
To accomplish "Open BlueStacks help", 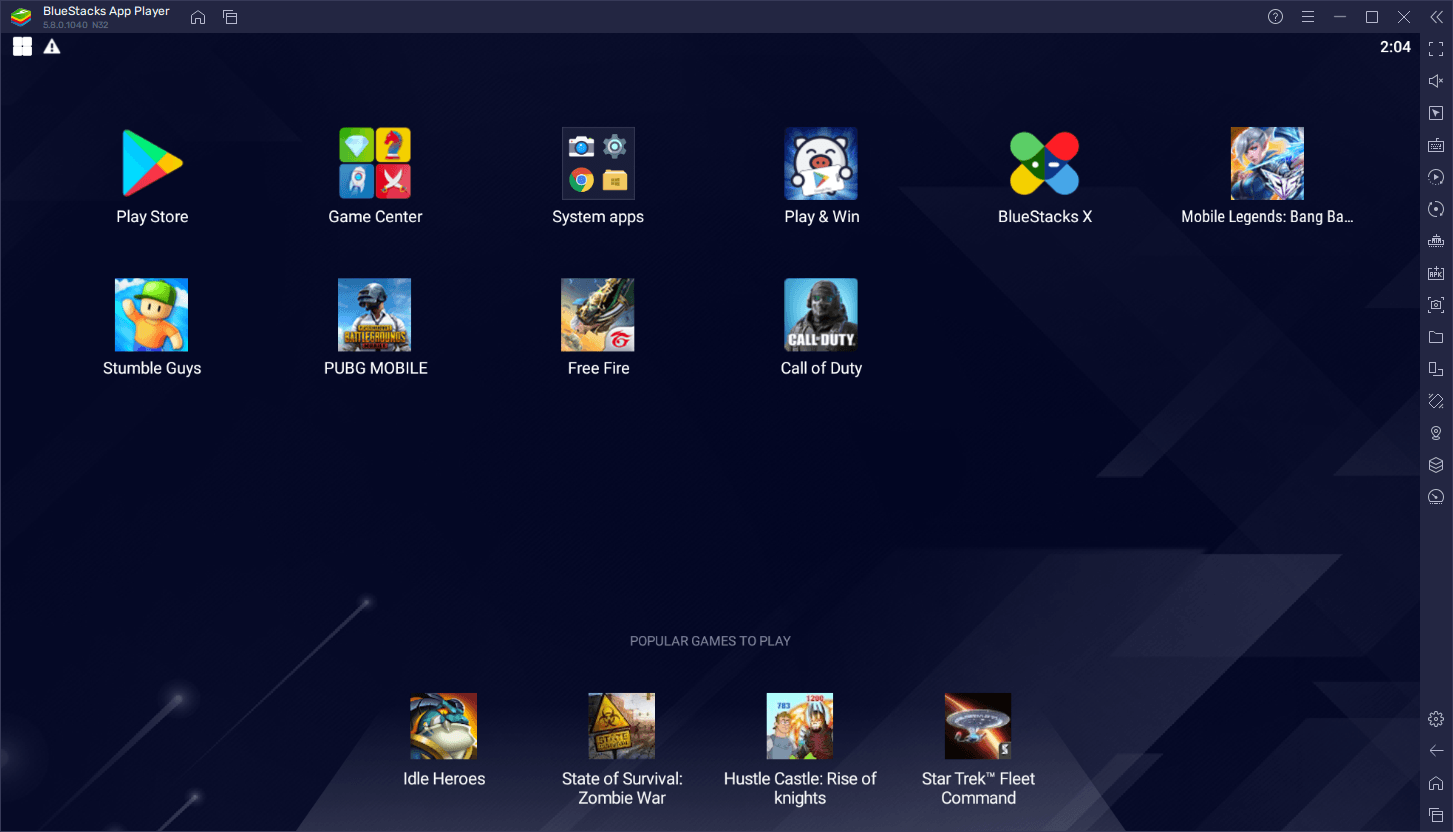I will (x=1275, y=17).
